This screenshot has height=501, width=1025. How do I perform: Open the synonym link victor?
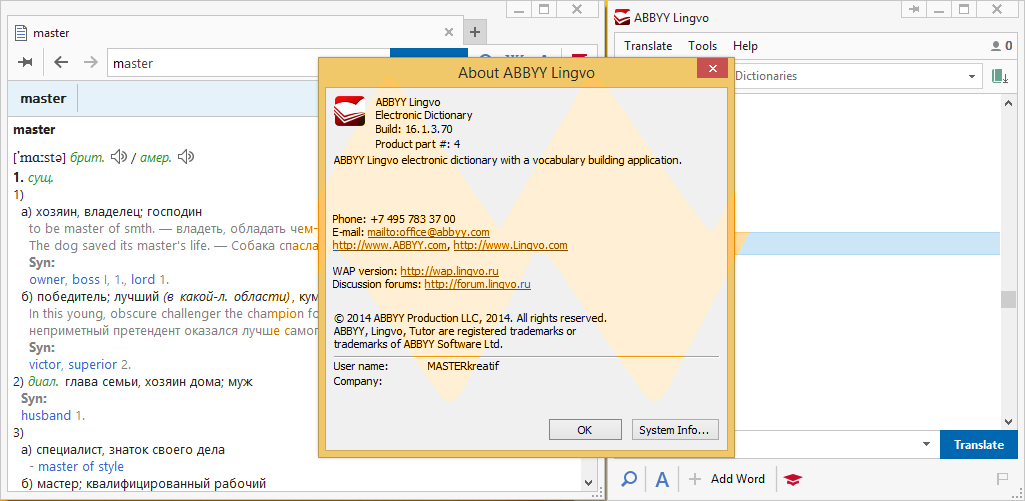pos(44,364)
